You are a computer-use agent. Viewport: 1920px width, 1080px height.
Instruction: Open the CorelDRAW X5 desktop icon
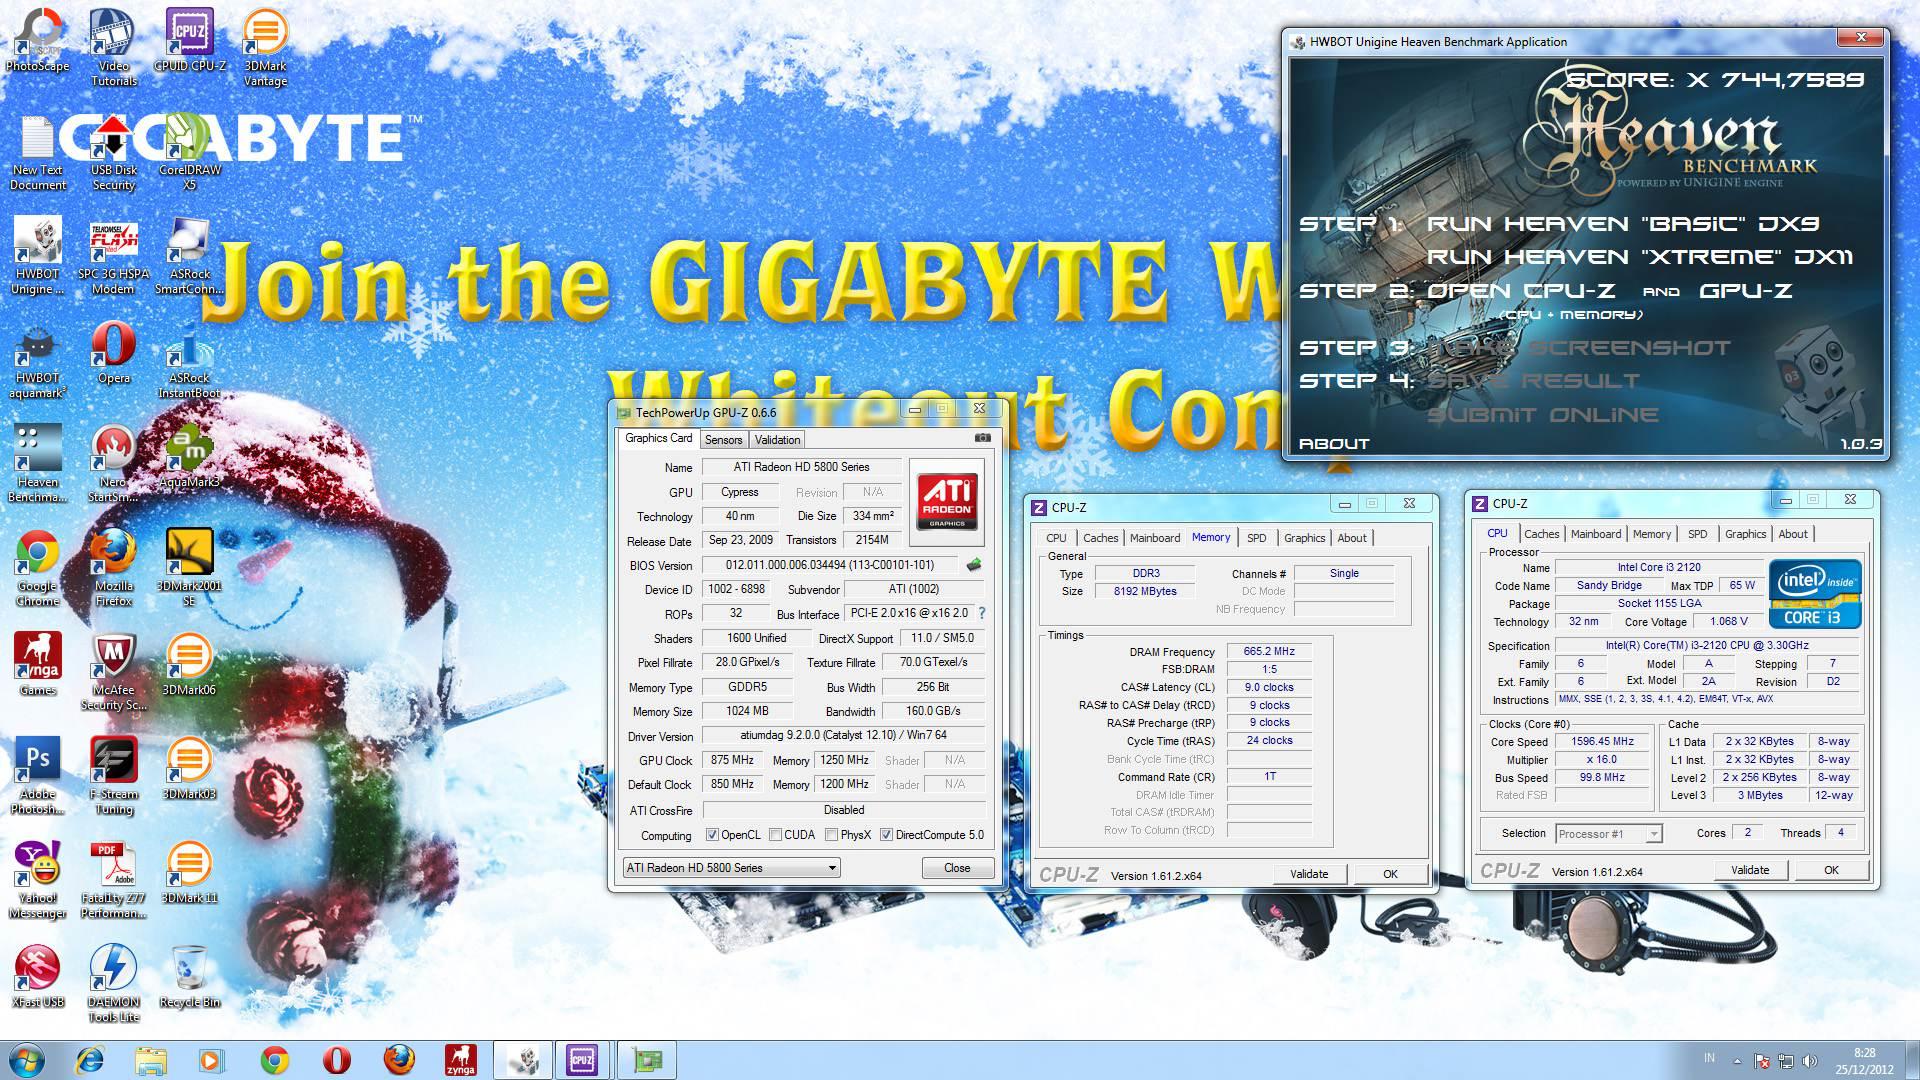[x=190, y=153]
